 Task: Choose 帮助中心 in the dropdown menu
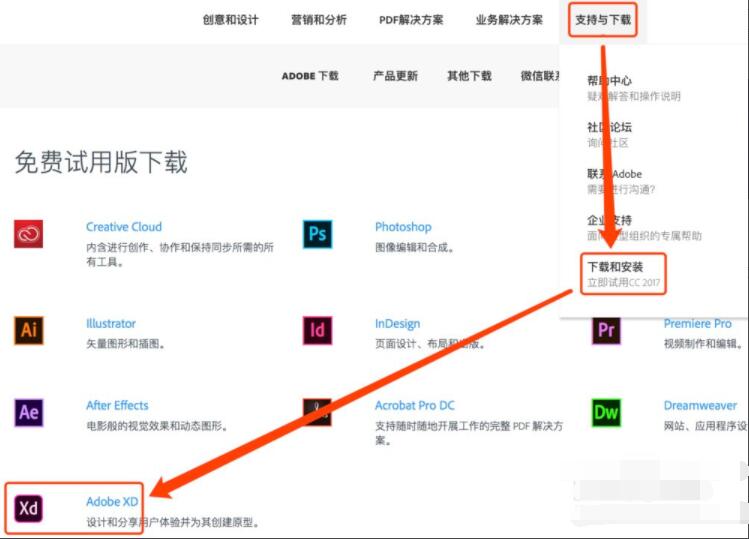(x=610, y=81)
